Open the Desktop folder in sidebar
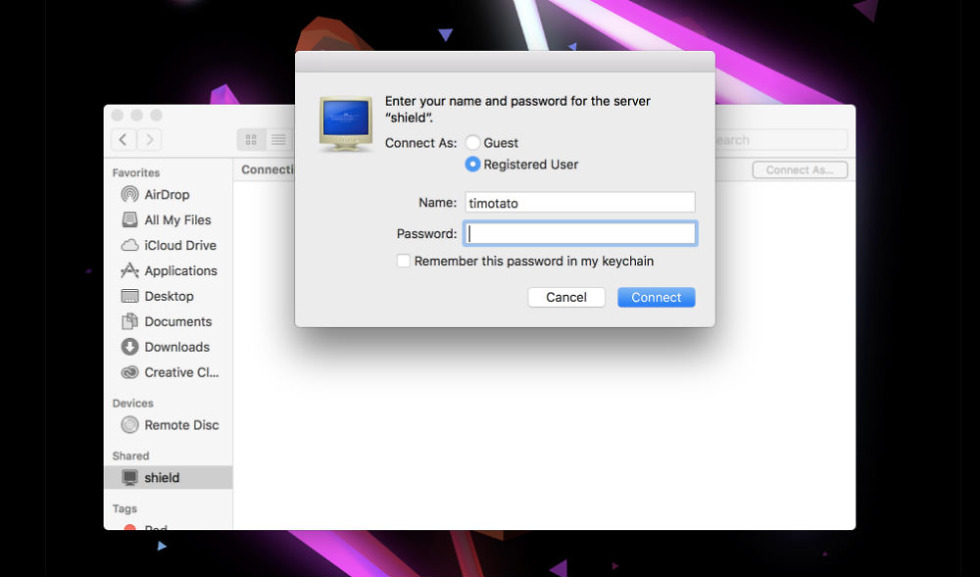980x577 pixels. 157,296
